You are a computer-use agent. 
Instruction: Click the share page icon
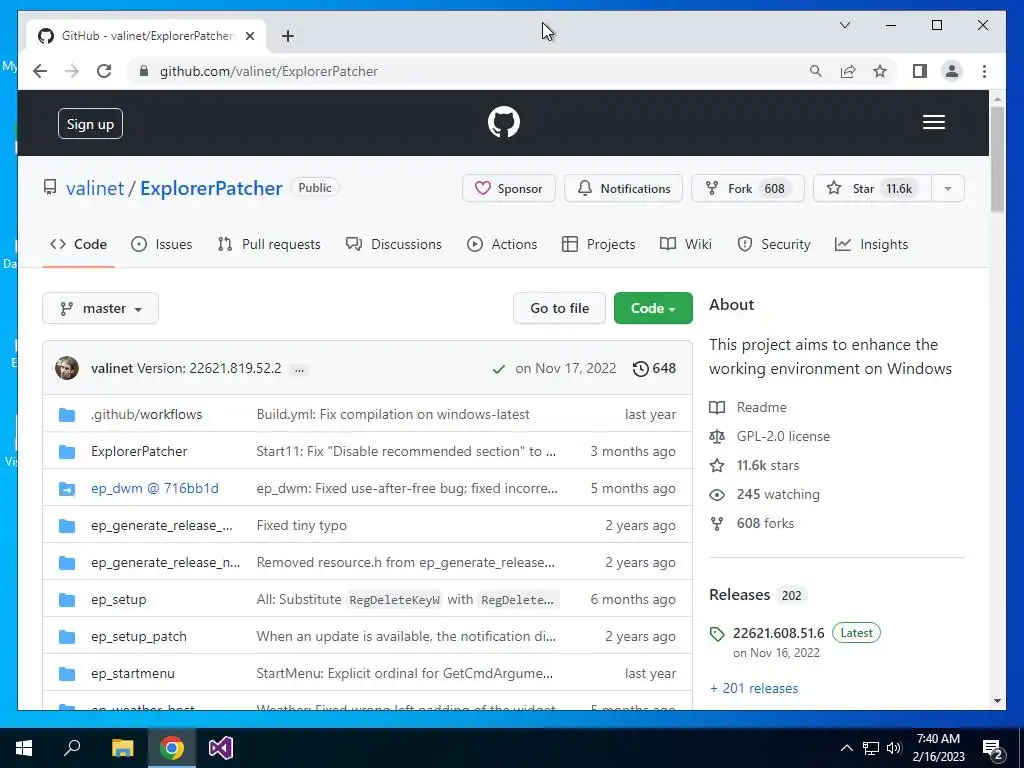848,71
